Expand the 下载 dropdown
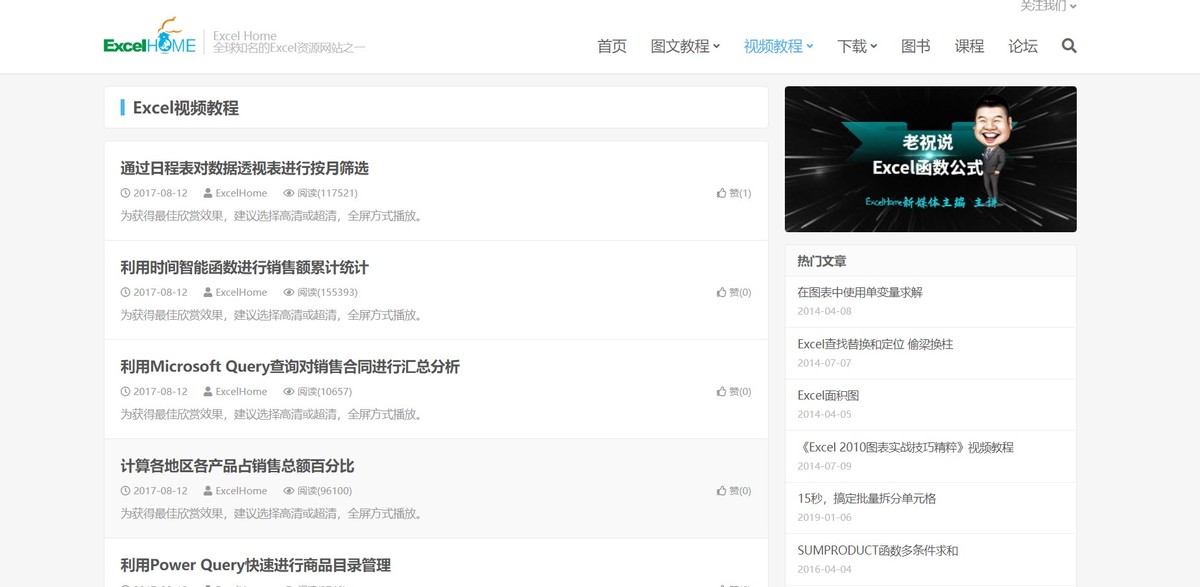This screenshot has height=587, width=1200. (x=853, y=46)
